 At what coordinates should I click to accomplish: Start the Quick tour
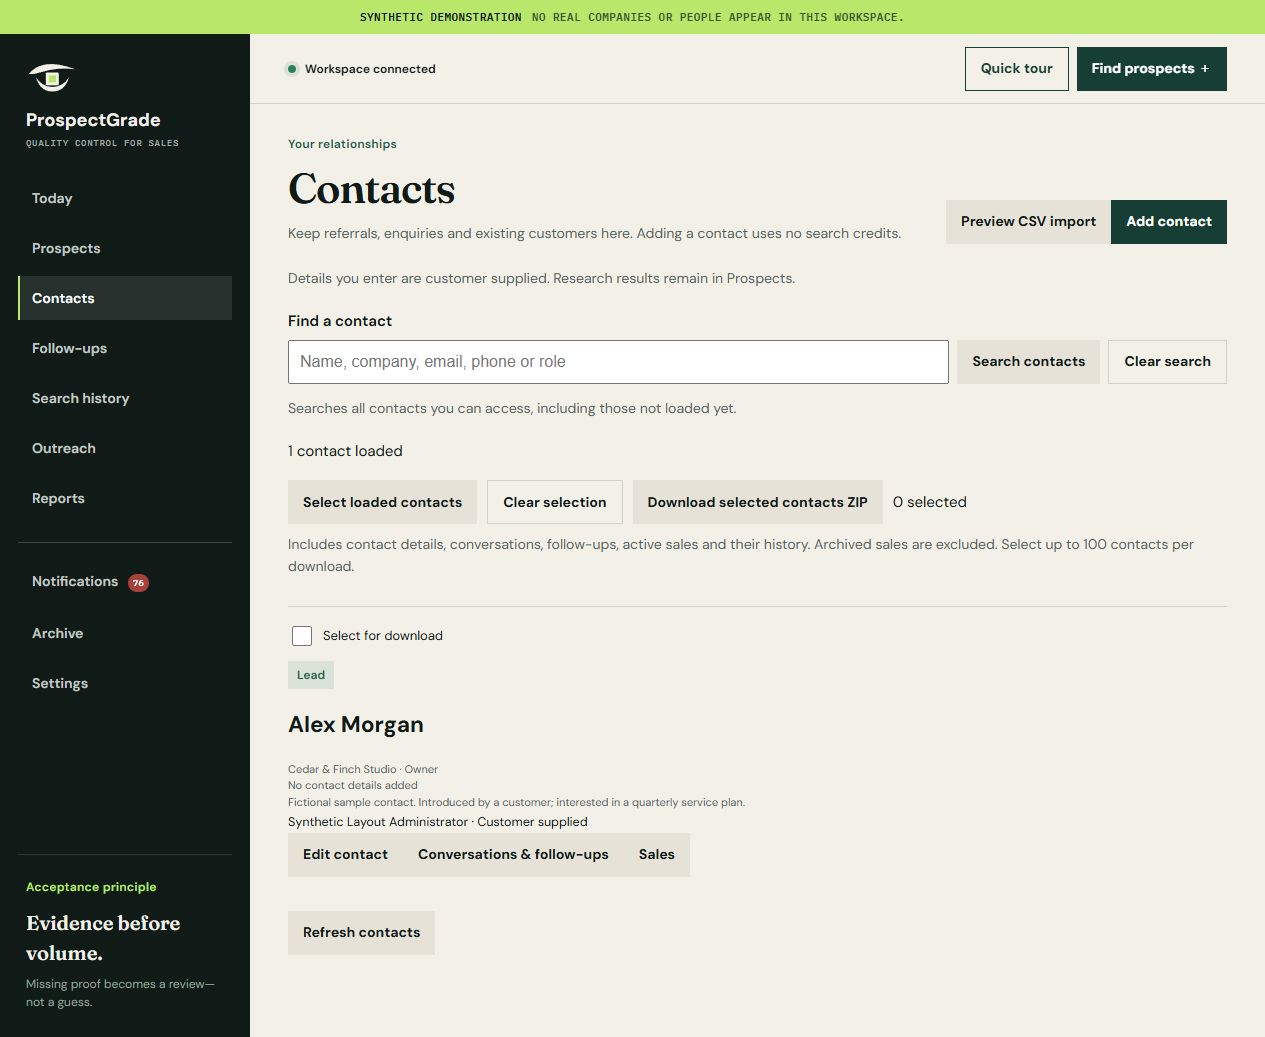pyautogui.click(x=1016, y=69)
